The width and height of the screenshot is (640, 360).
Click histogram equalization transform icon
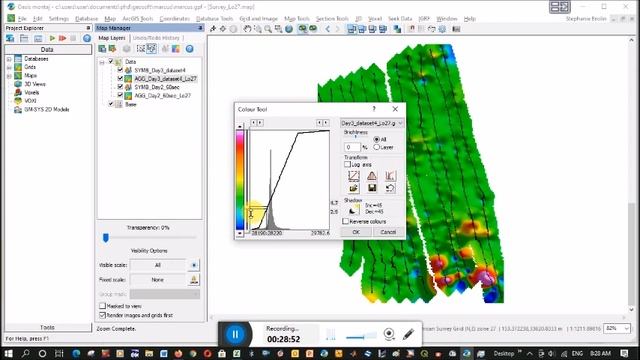(390, 176)
